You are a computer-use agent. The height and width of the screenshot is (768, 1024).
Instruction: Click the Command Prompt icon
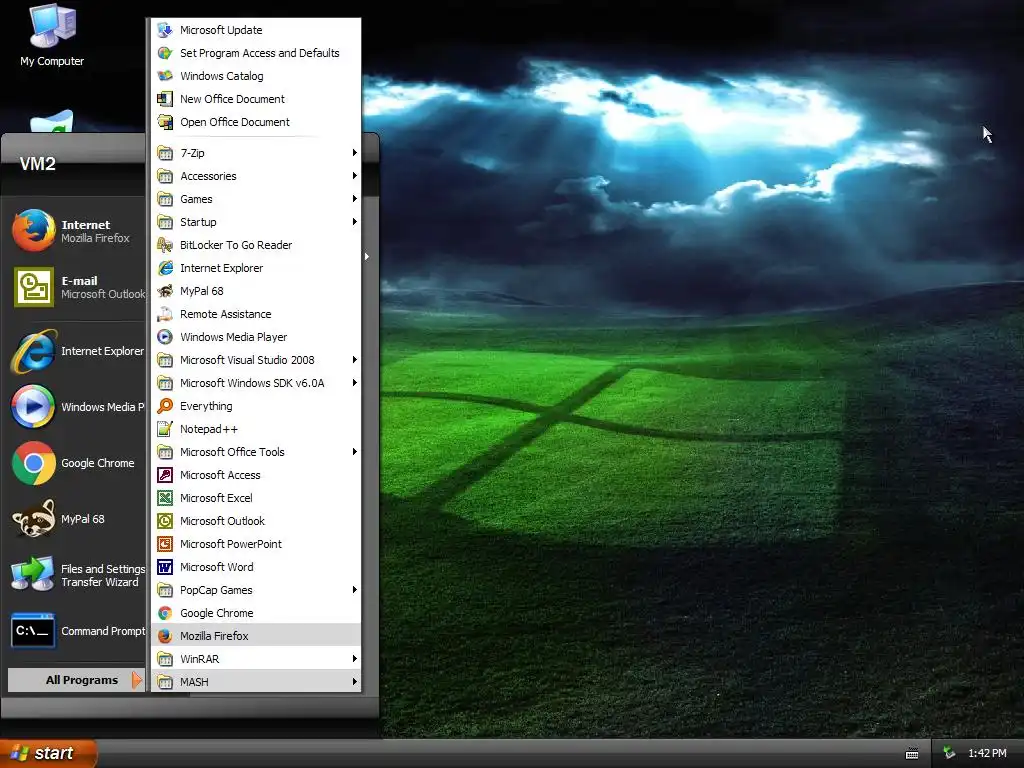click(33, 631)
